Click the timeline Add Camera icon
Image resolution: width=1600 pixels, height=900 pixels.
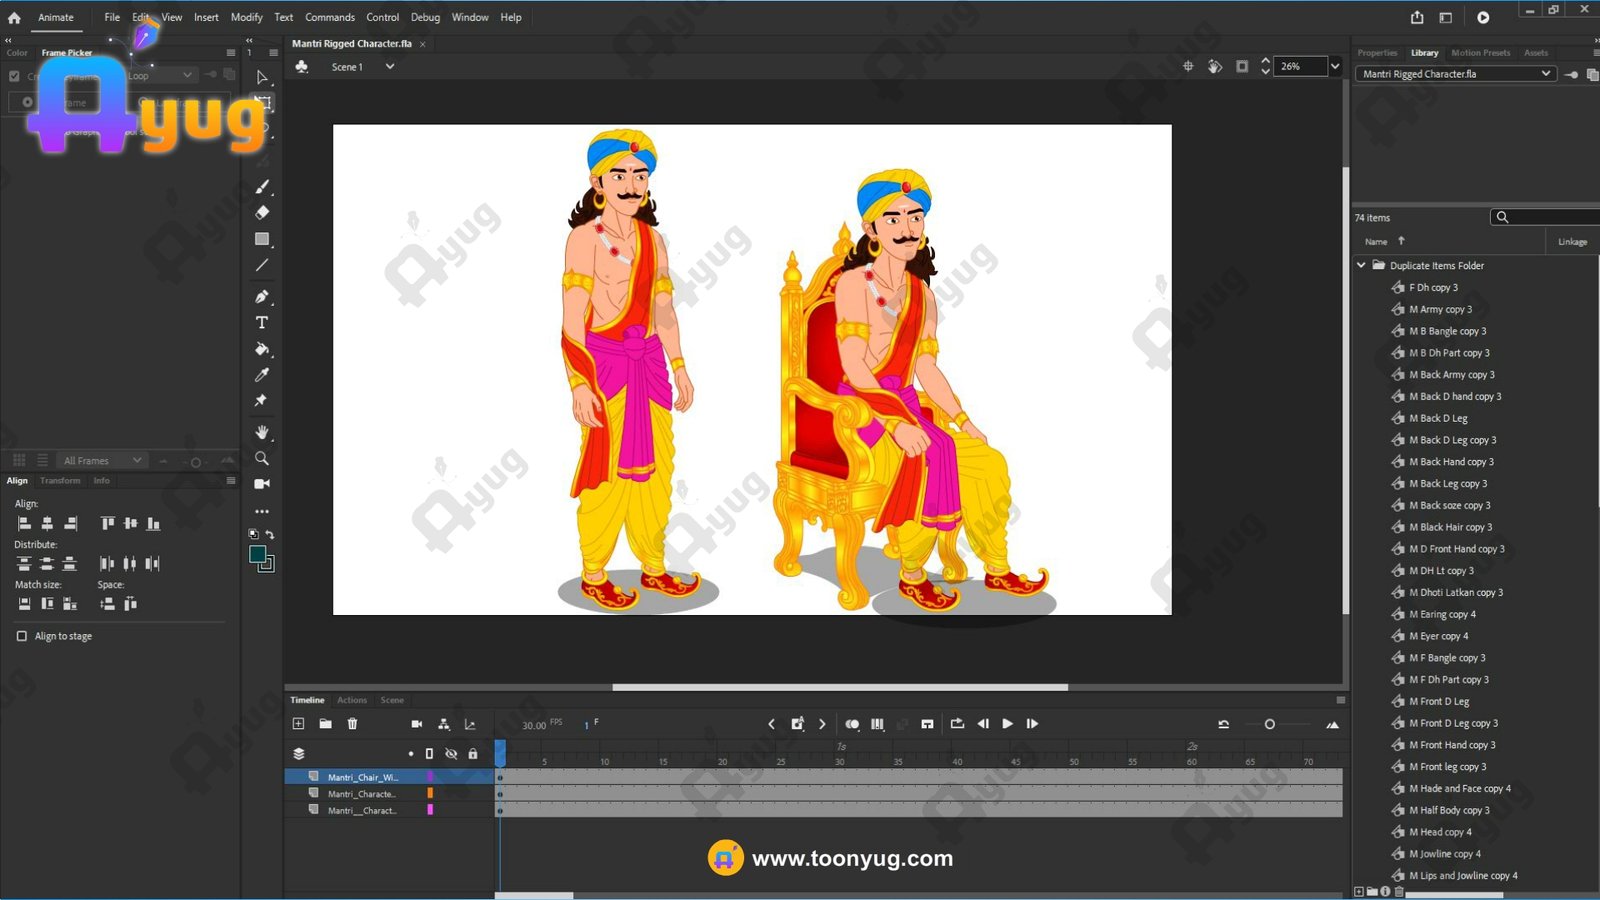417,724
